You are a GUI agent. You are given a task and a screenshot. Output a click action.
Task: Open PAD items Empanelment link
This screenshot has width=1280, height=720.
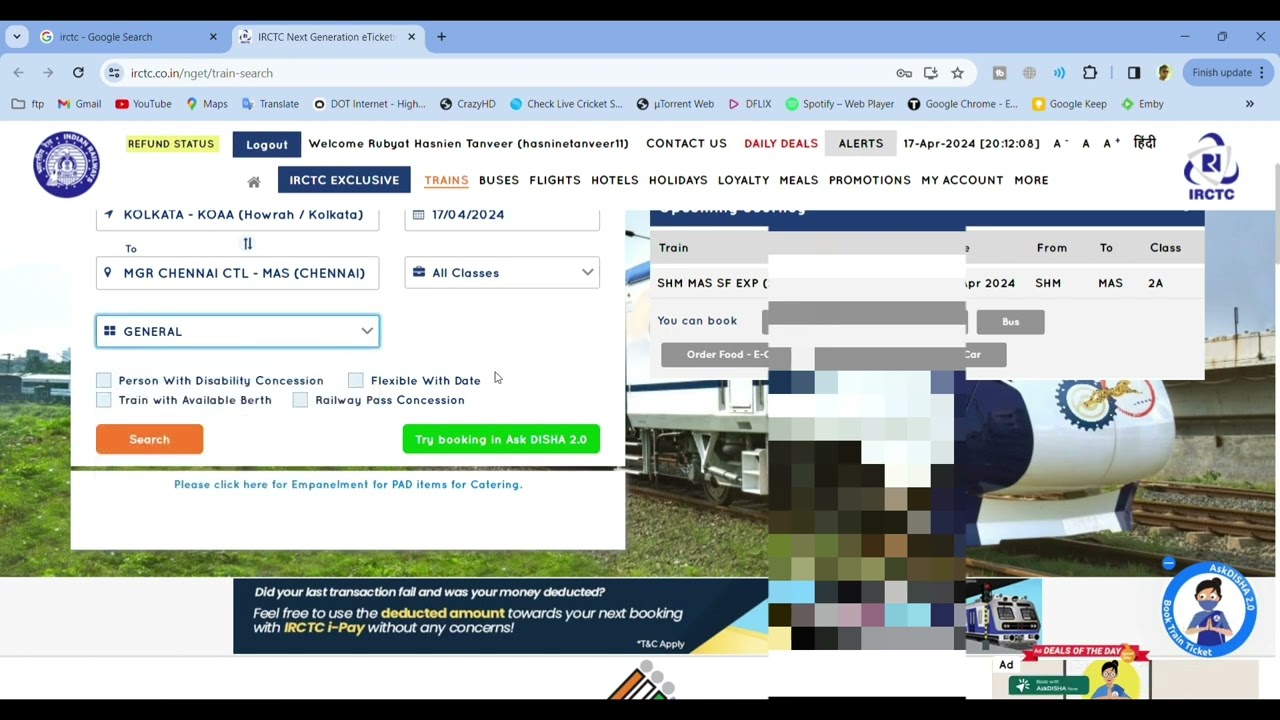point(348,484)
